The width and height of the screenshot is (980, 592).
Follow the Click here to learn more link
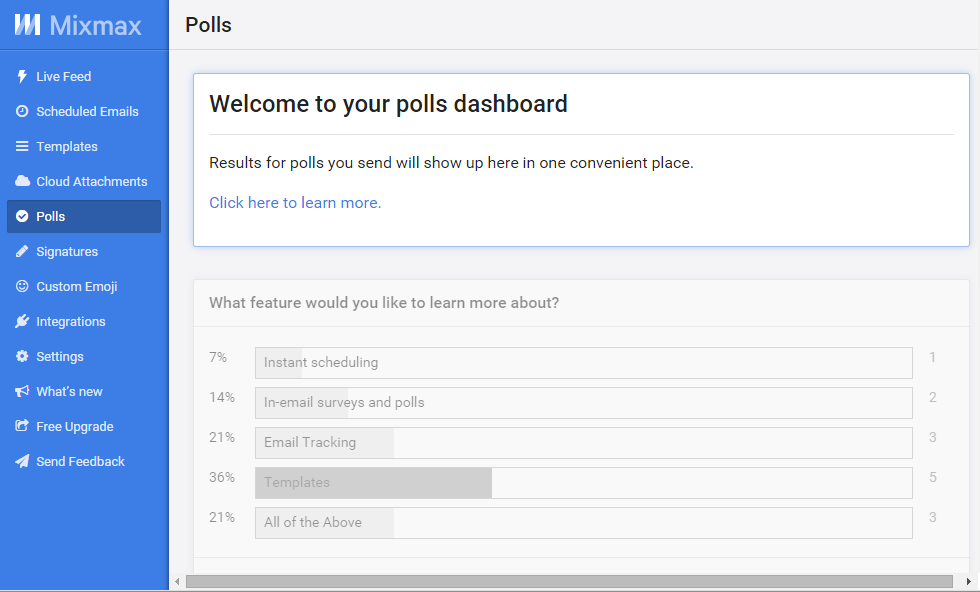tap(295, 203)
